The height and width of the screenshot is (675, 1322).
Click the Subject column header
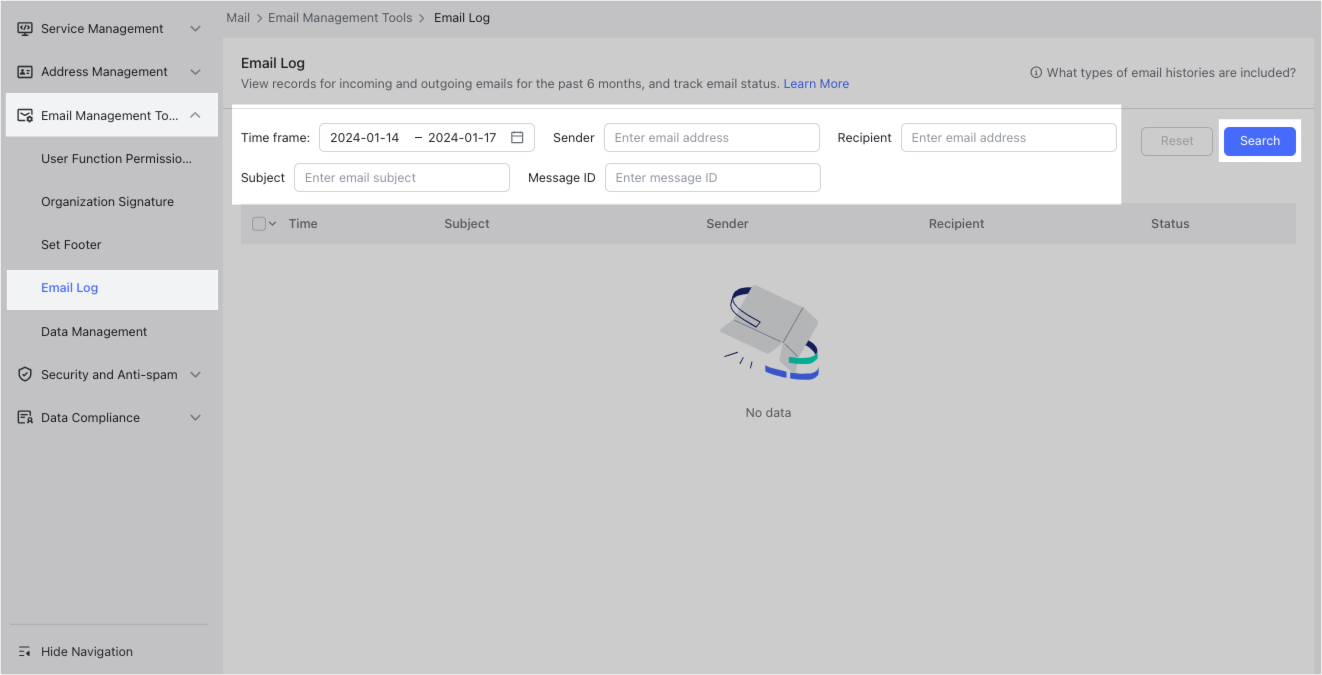tap(467, 224)
